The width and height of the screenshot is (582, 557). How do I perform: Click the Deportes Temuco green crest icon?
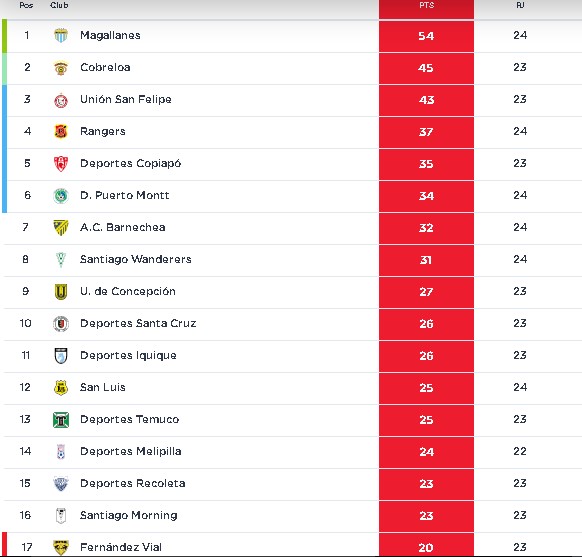pyautogui.click(x=61, y=420)
